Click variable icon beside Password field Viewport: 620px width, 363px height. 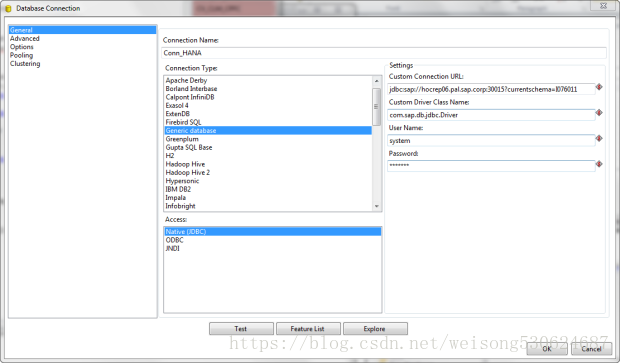point(599,164)
